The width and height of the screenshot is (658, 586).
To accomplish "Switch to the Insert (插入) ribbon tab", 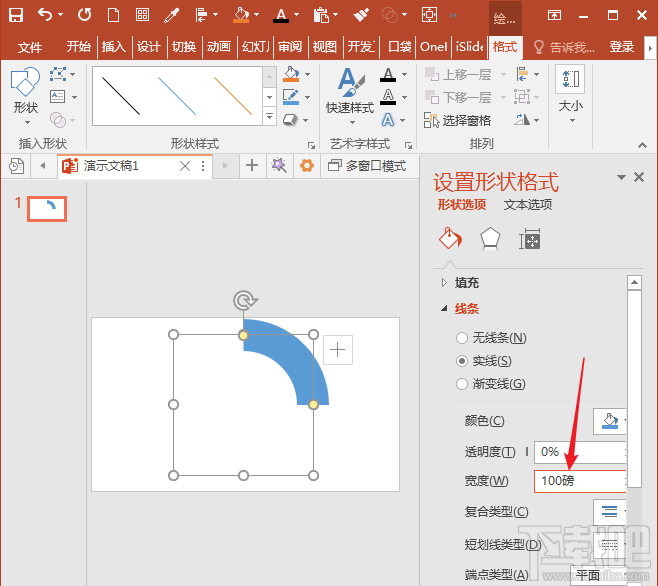I will (x=114, y=47).
